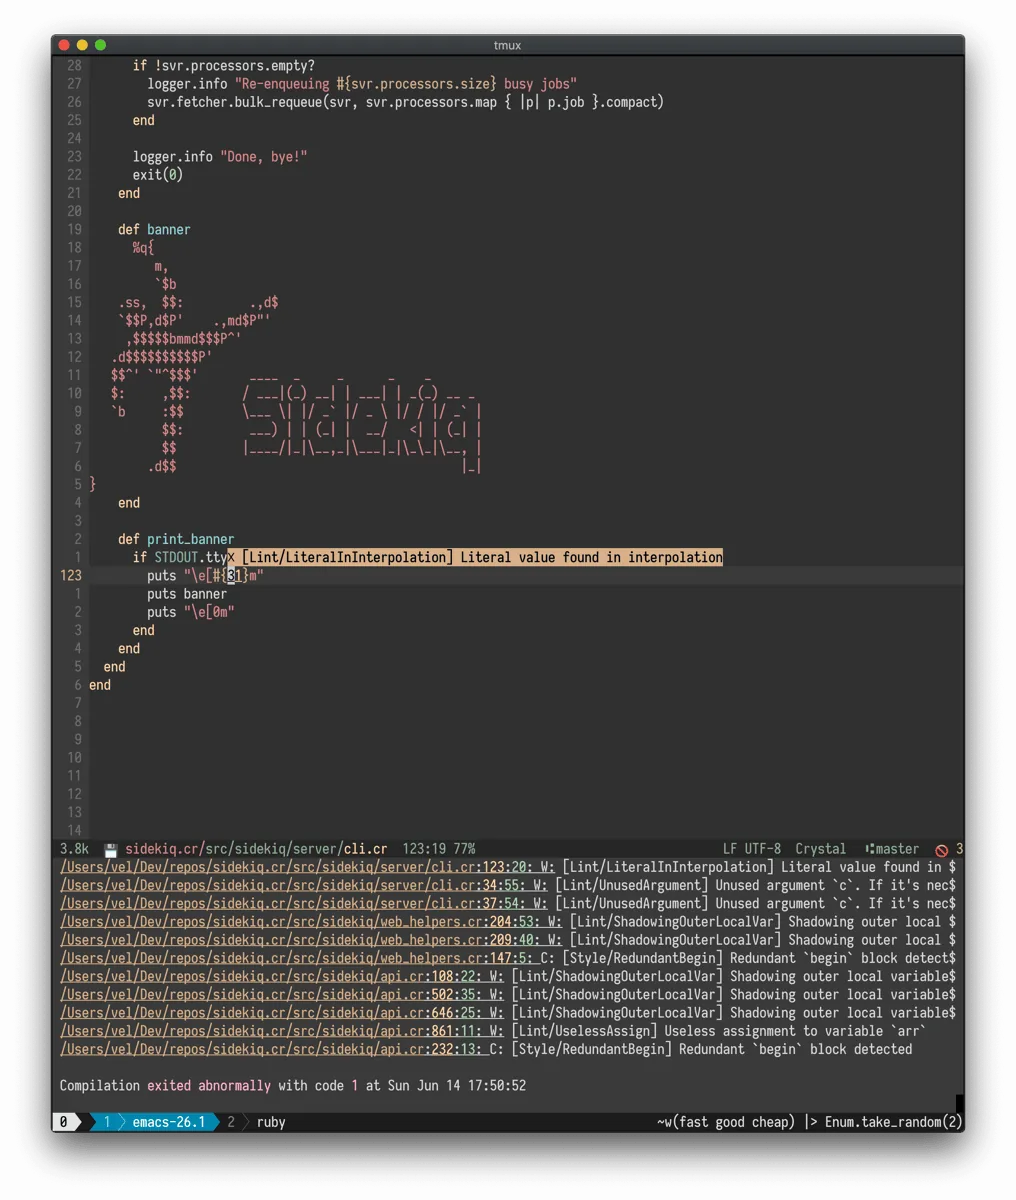1016x1200 pixels.
Task: Open the cli.cr:123:20 compilation error link
Action: [307, 867]
